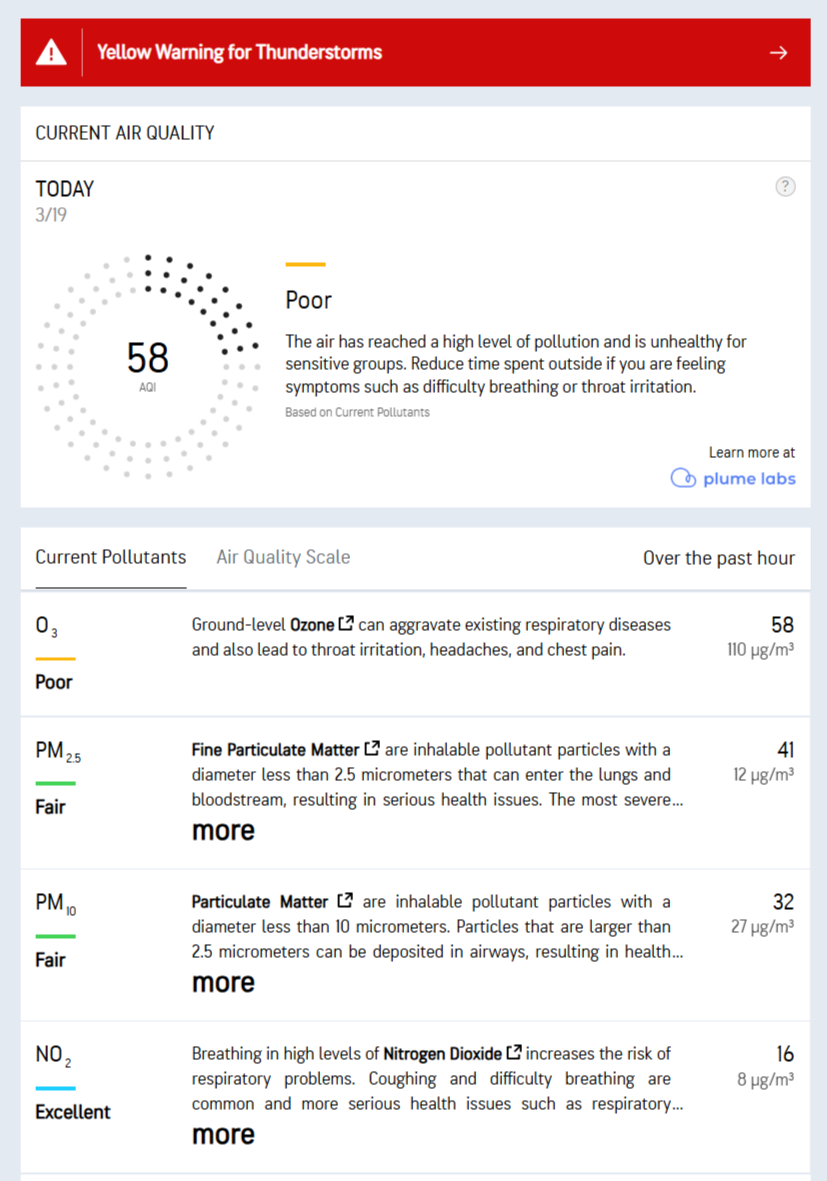Click the yellow Poor indicator bar under O3
The image size is (827, 1181).
(55, 659)
